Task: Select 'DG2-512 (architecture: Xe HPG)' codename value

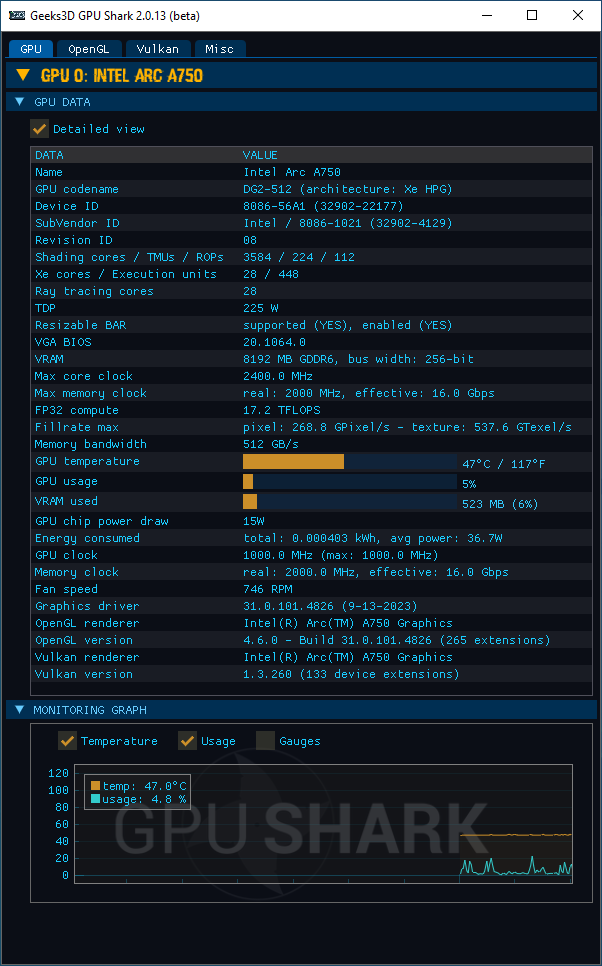Action: [348, 189]
